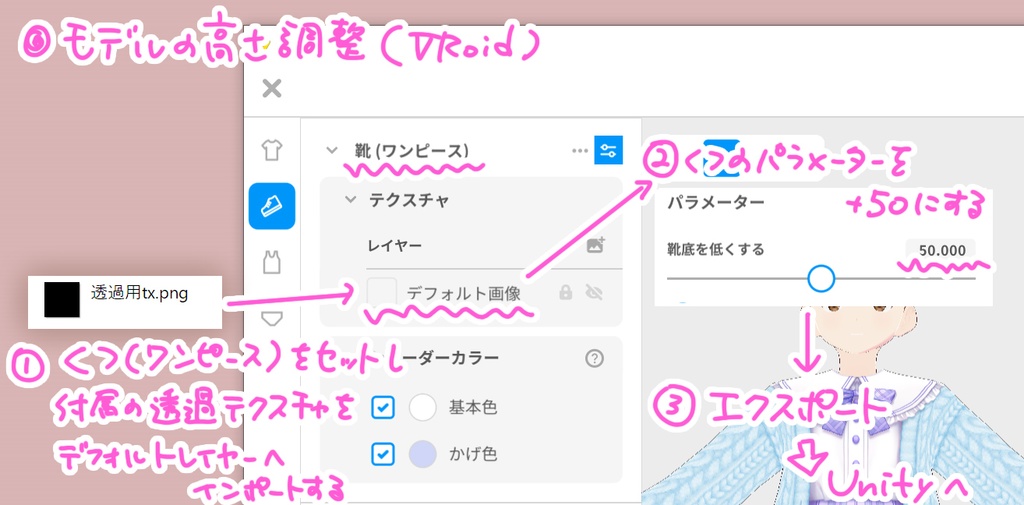Lock the デフォルト画像 layer
This screenshot has width=1024, height=505.
point(566,292)
